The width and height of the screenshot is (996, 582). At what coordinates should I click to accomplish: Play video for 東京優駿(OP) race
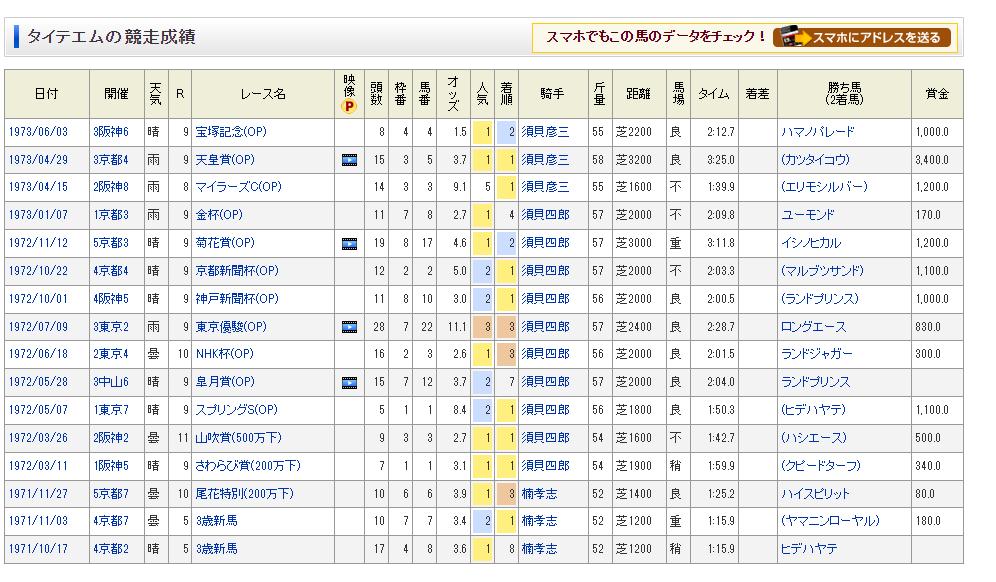click(349, 327)
